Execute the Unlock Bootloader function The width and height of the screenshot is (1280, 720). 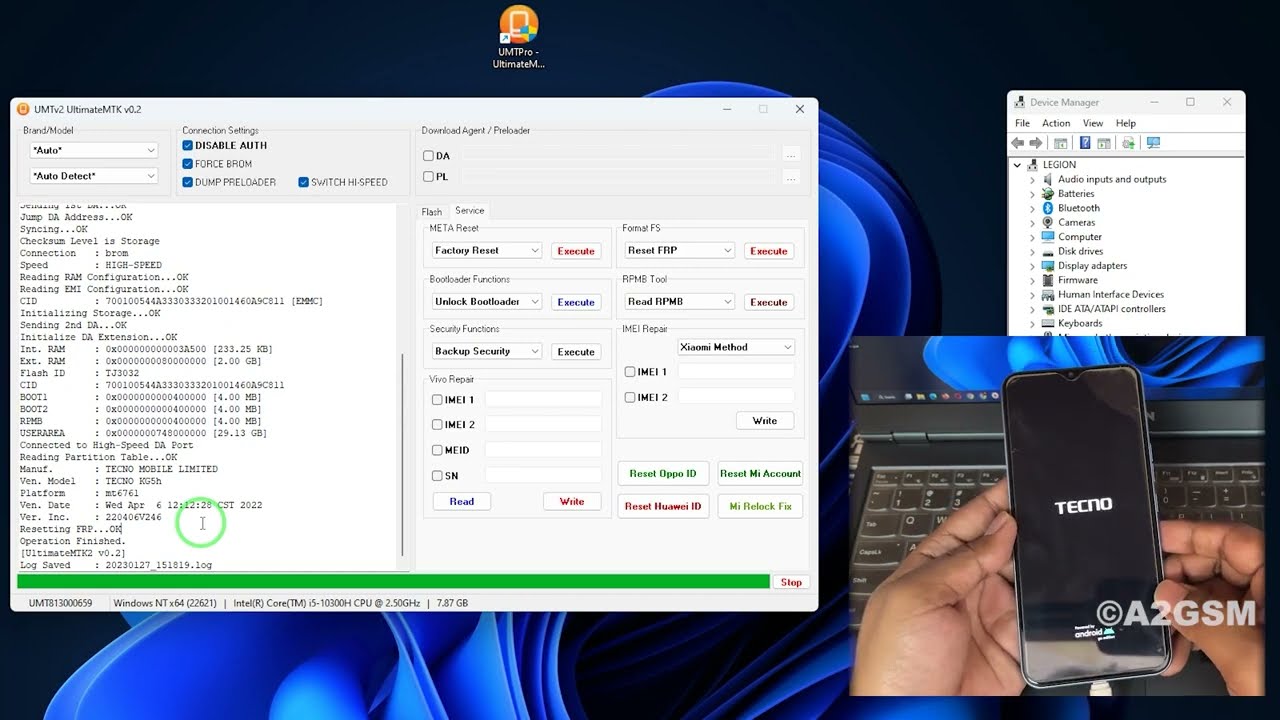[x=576, y=302]
